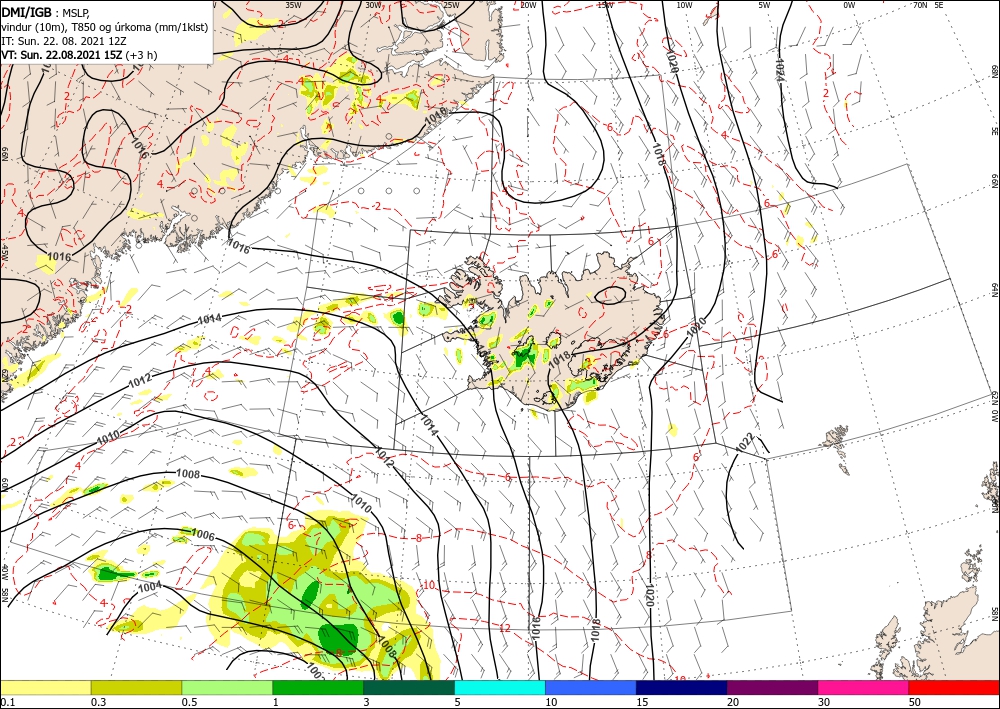
Task: Click the 25W longitude label at top
Action: tap(452, 5)
